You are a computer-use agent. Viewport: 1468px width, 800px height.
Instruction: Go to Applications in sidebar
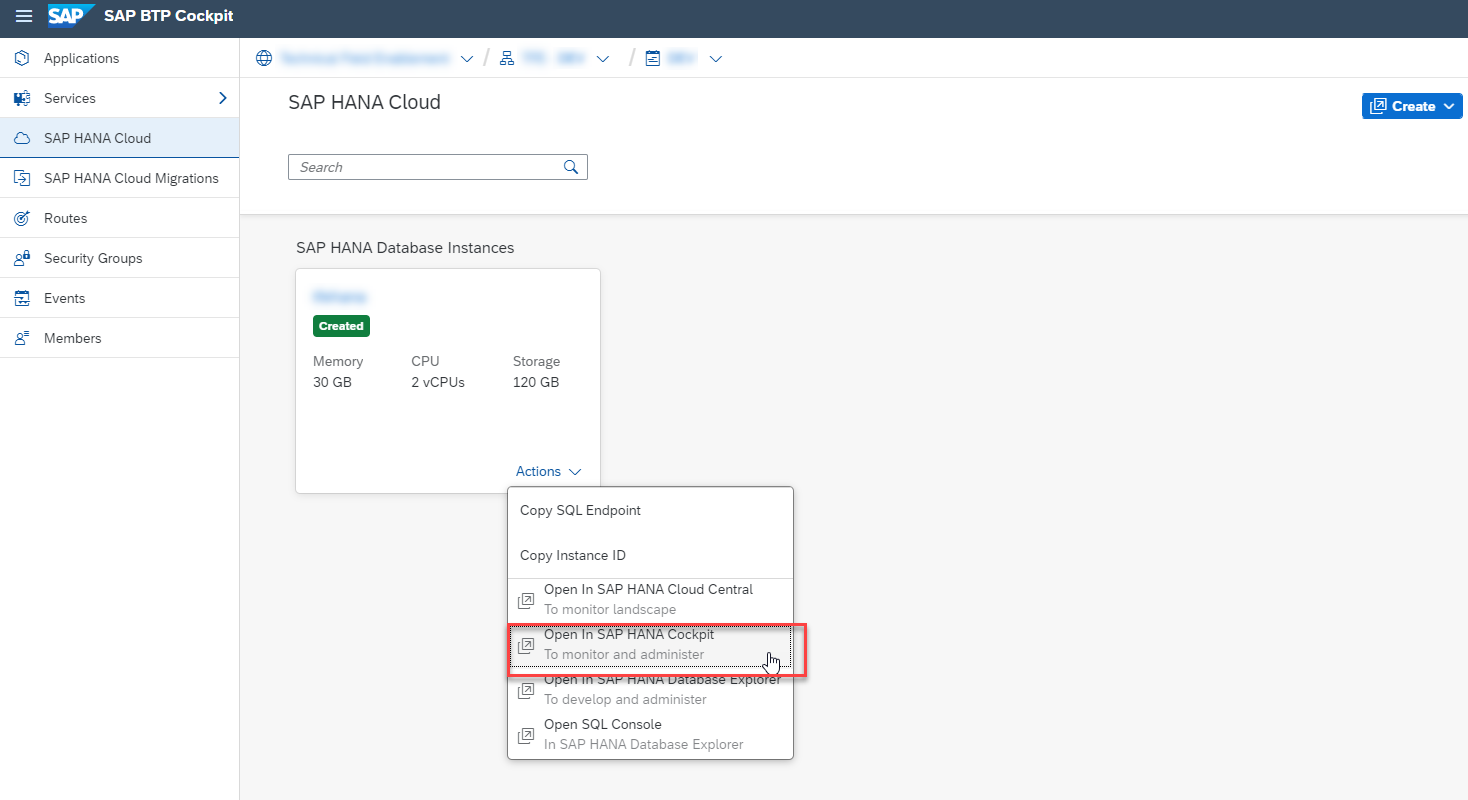pos(119,58)
